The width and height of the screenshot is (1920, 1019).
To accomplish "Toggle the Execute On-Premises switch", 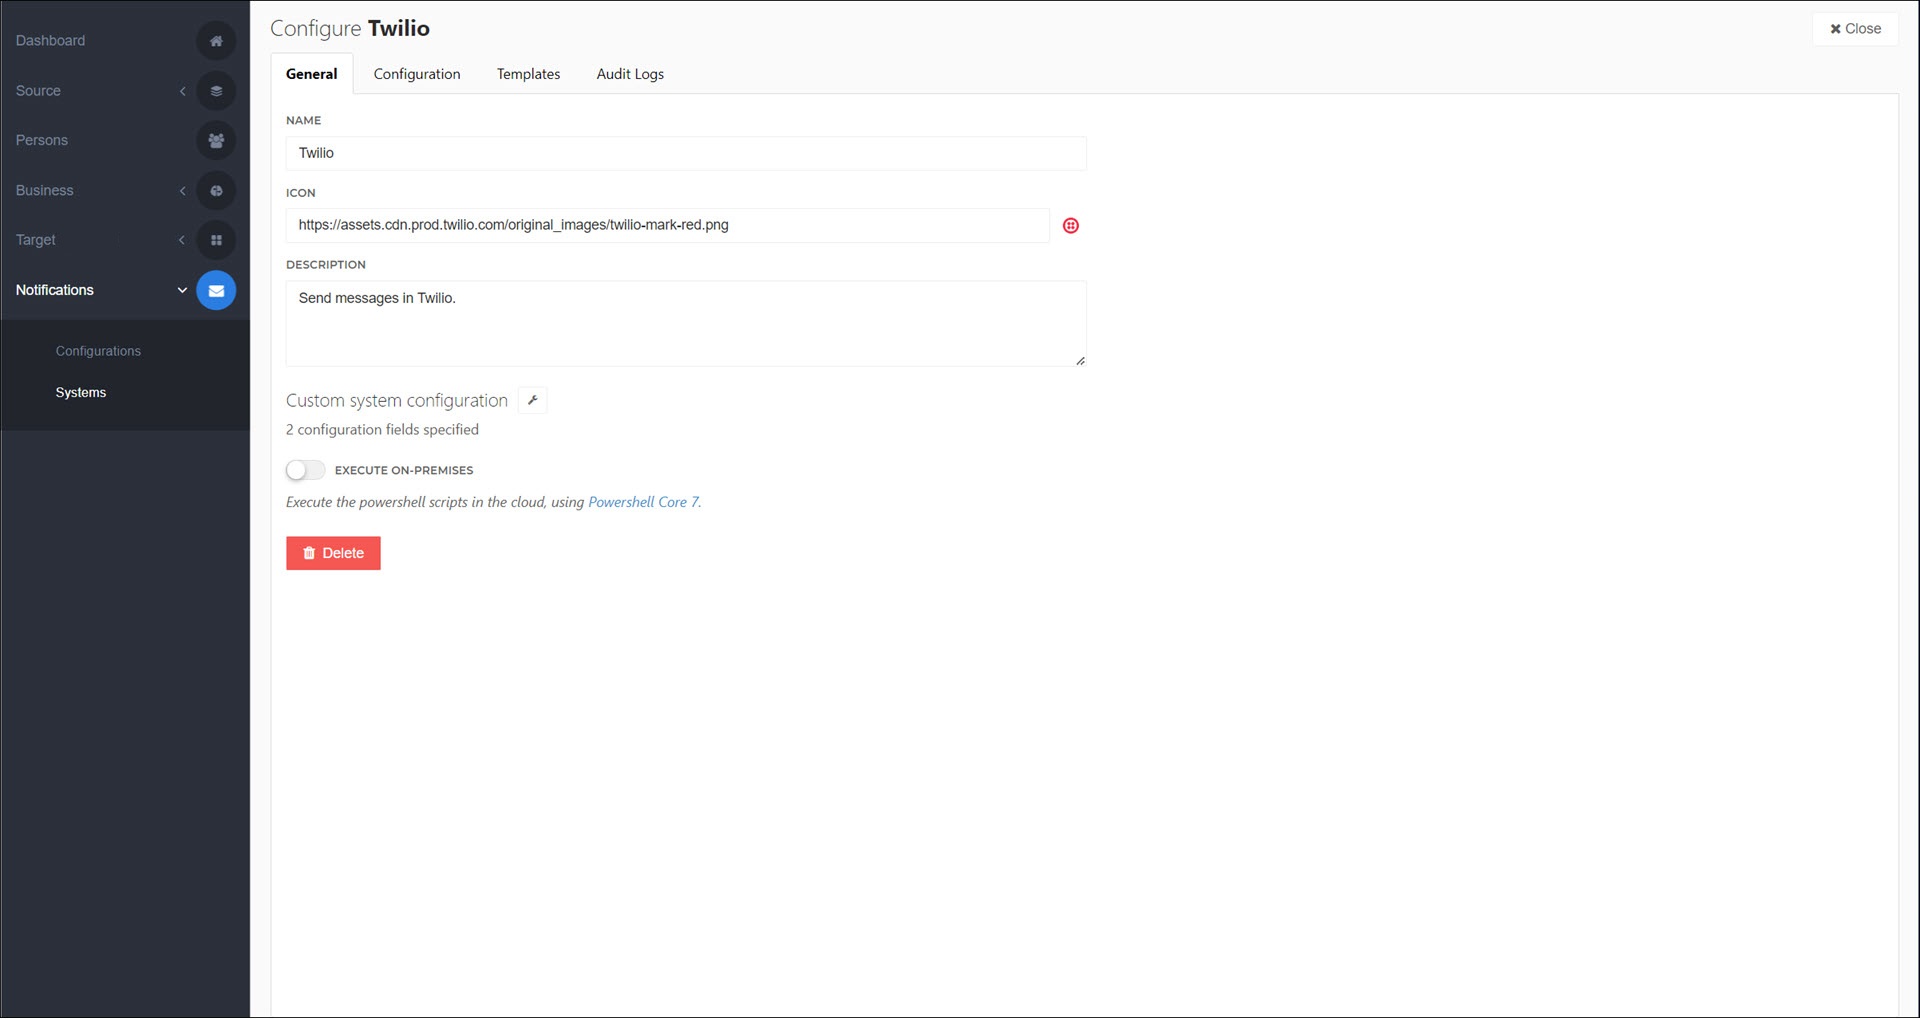I will (x=305, y=470).
